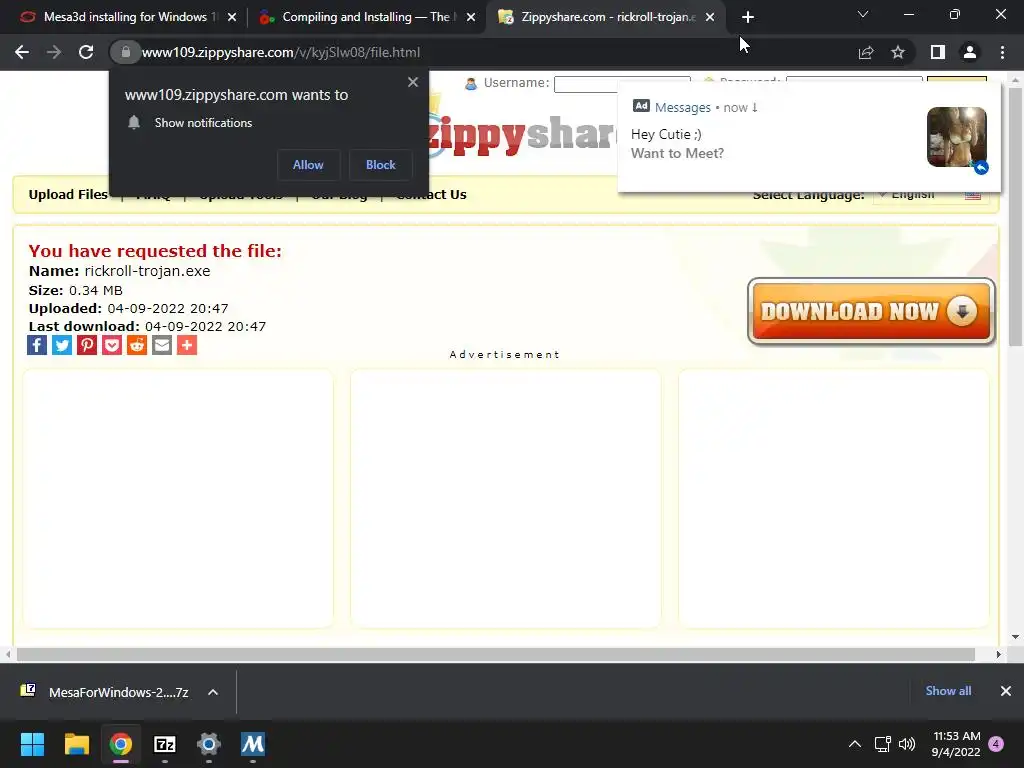Open 7-Zip from taskbar
Image resolution: width=1024 pixels, height=768 pixels.
click(x=165, y=744)
